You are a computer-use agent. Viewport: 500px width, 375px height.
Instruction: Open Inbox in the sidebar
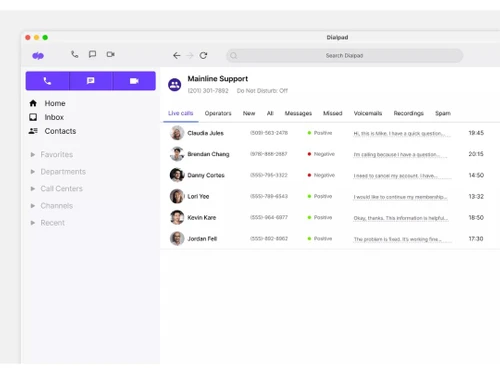click(54, 117)
